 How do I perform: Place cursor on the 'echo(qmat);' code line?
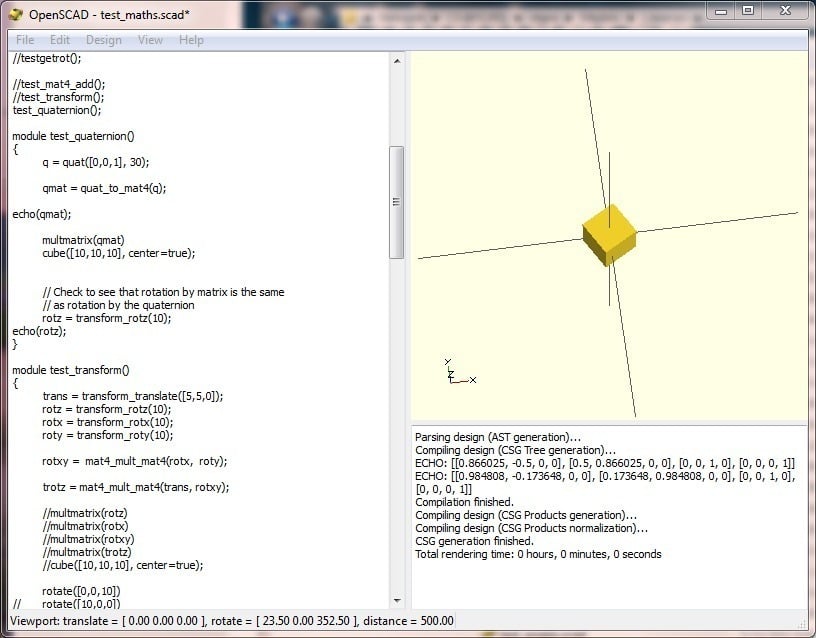click(x=42, y=213)
